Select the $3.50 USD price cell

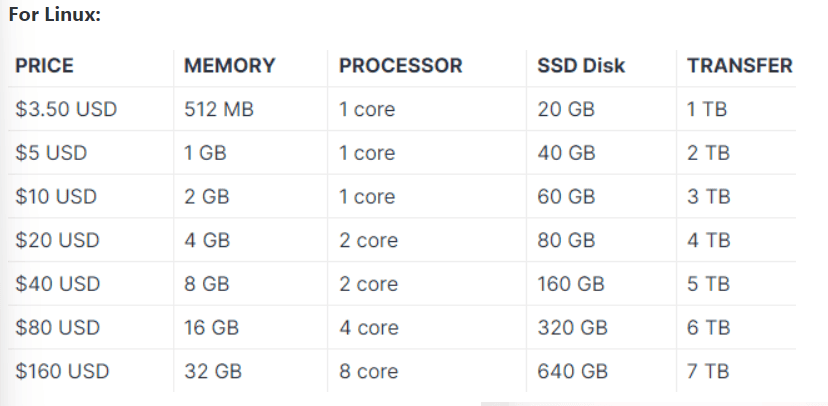[66, 109]
